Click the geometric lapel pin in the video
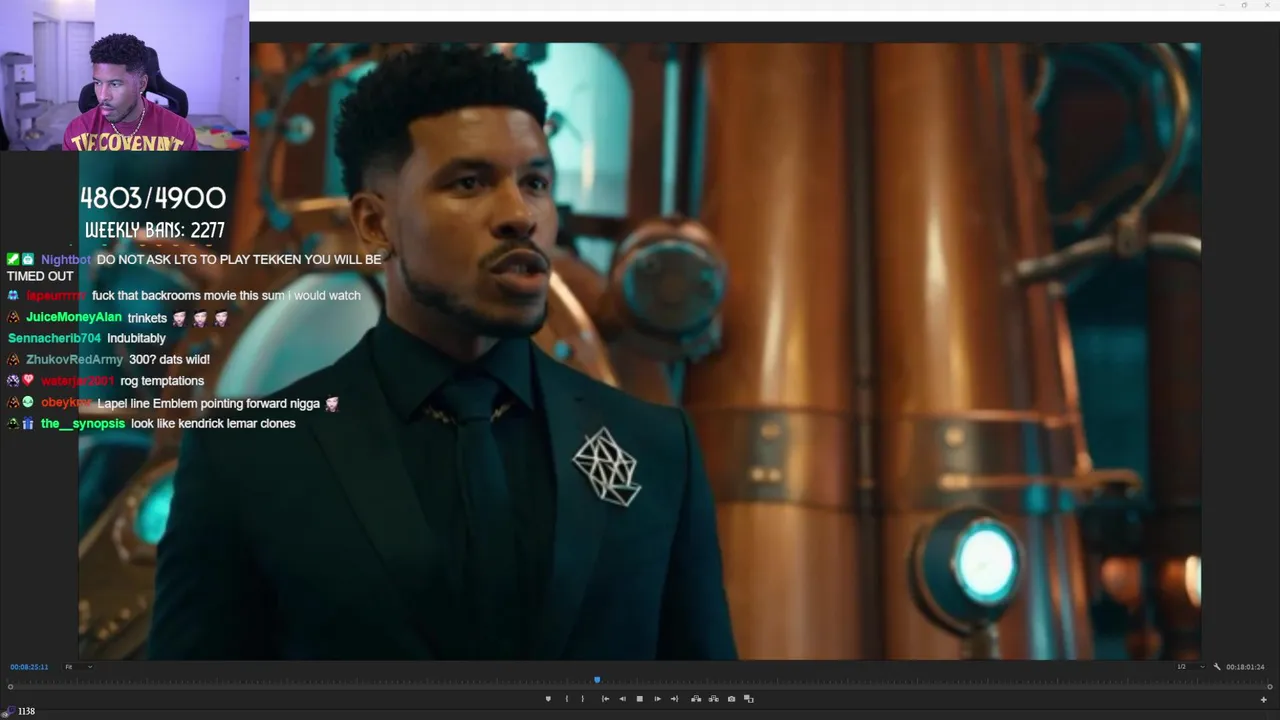1280x720 pixels. point(606,467)
